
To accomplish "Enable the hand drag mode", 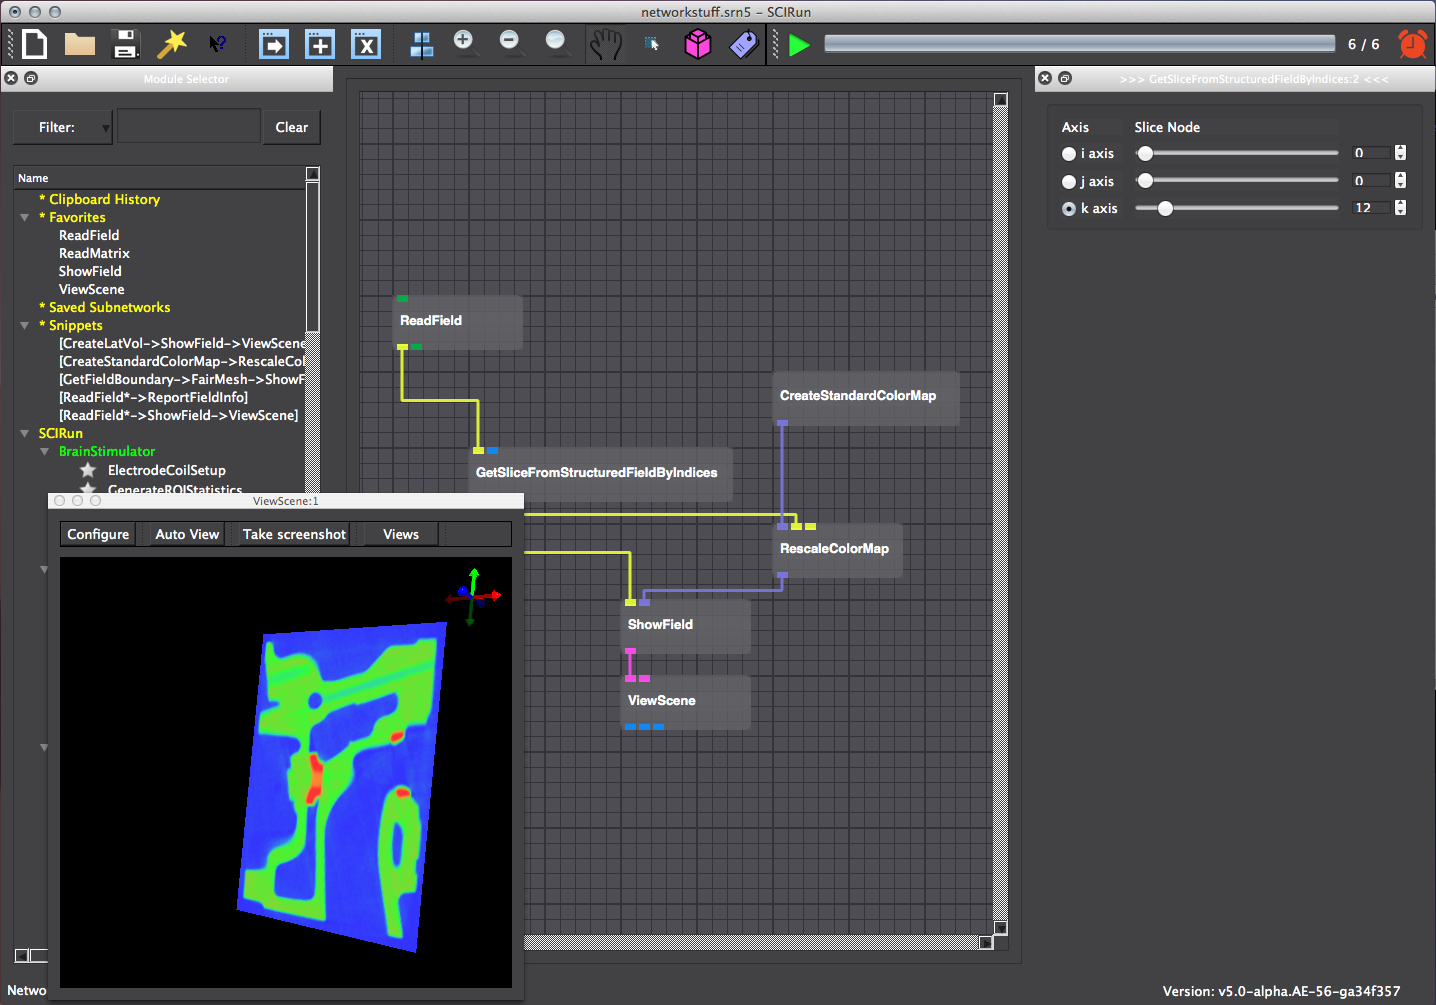I will pyautogui.click(x=605, y=44).
